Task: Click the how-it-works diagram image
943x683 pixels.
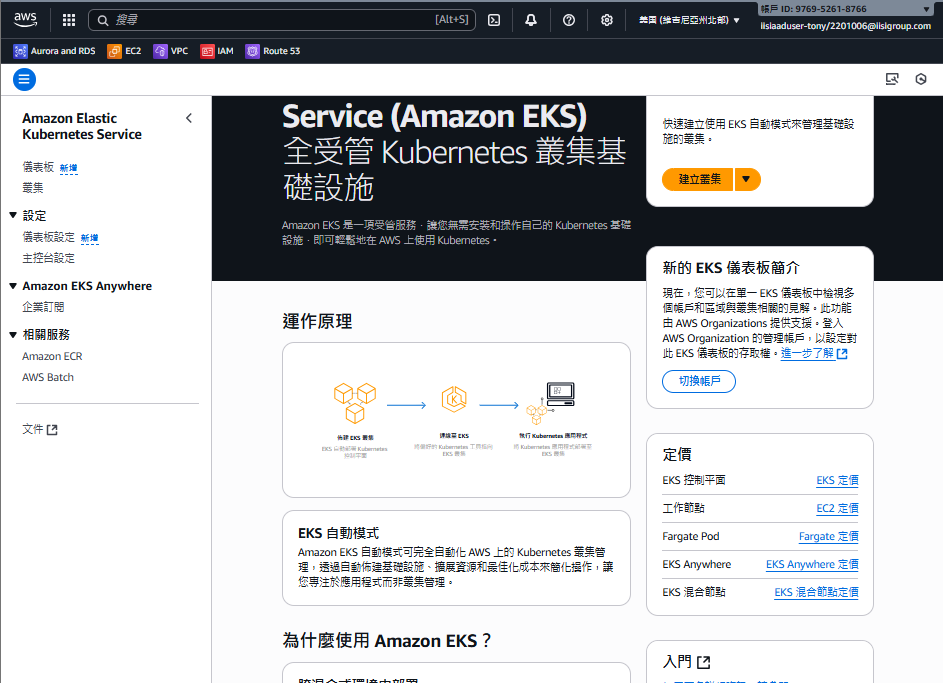Action: click(x=456, y=419)
